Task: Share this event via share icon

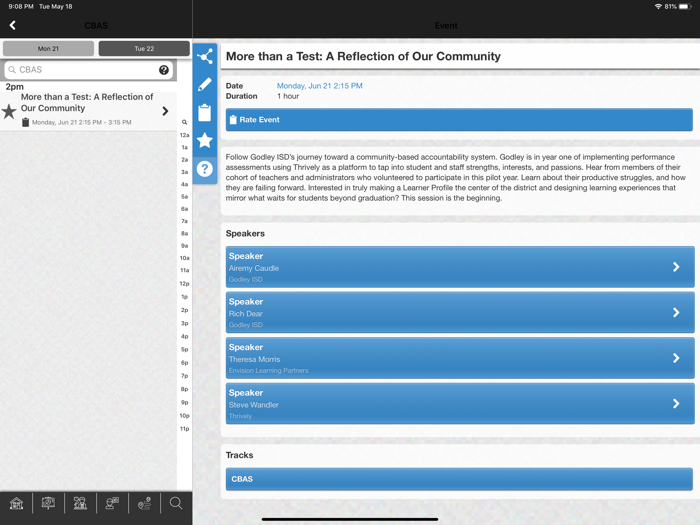Action: [205, 57]
